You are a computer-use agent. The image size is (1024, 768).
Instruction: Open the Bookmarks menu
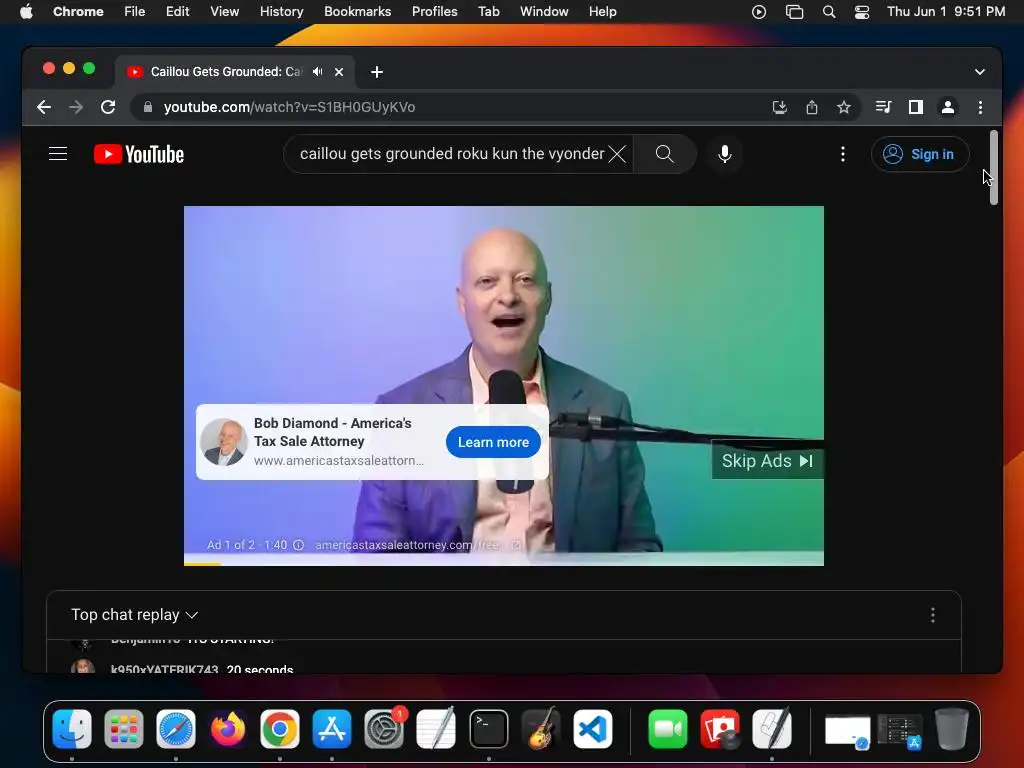click(357, 12)
